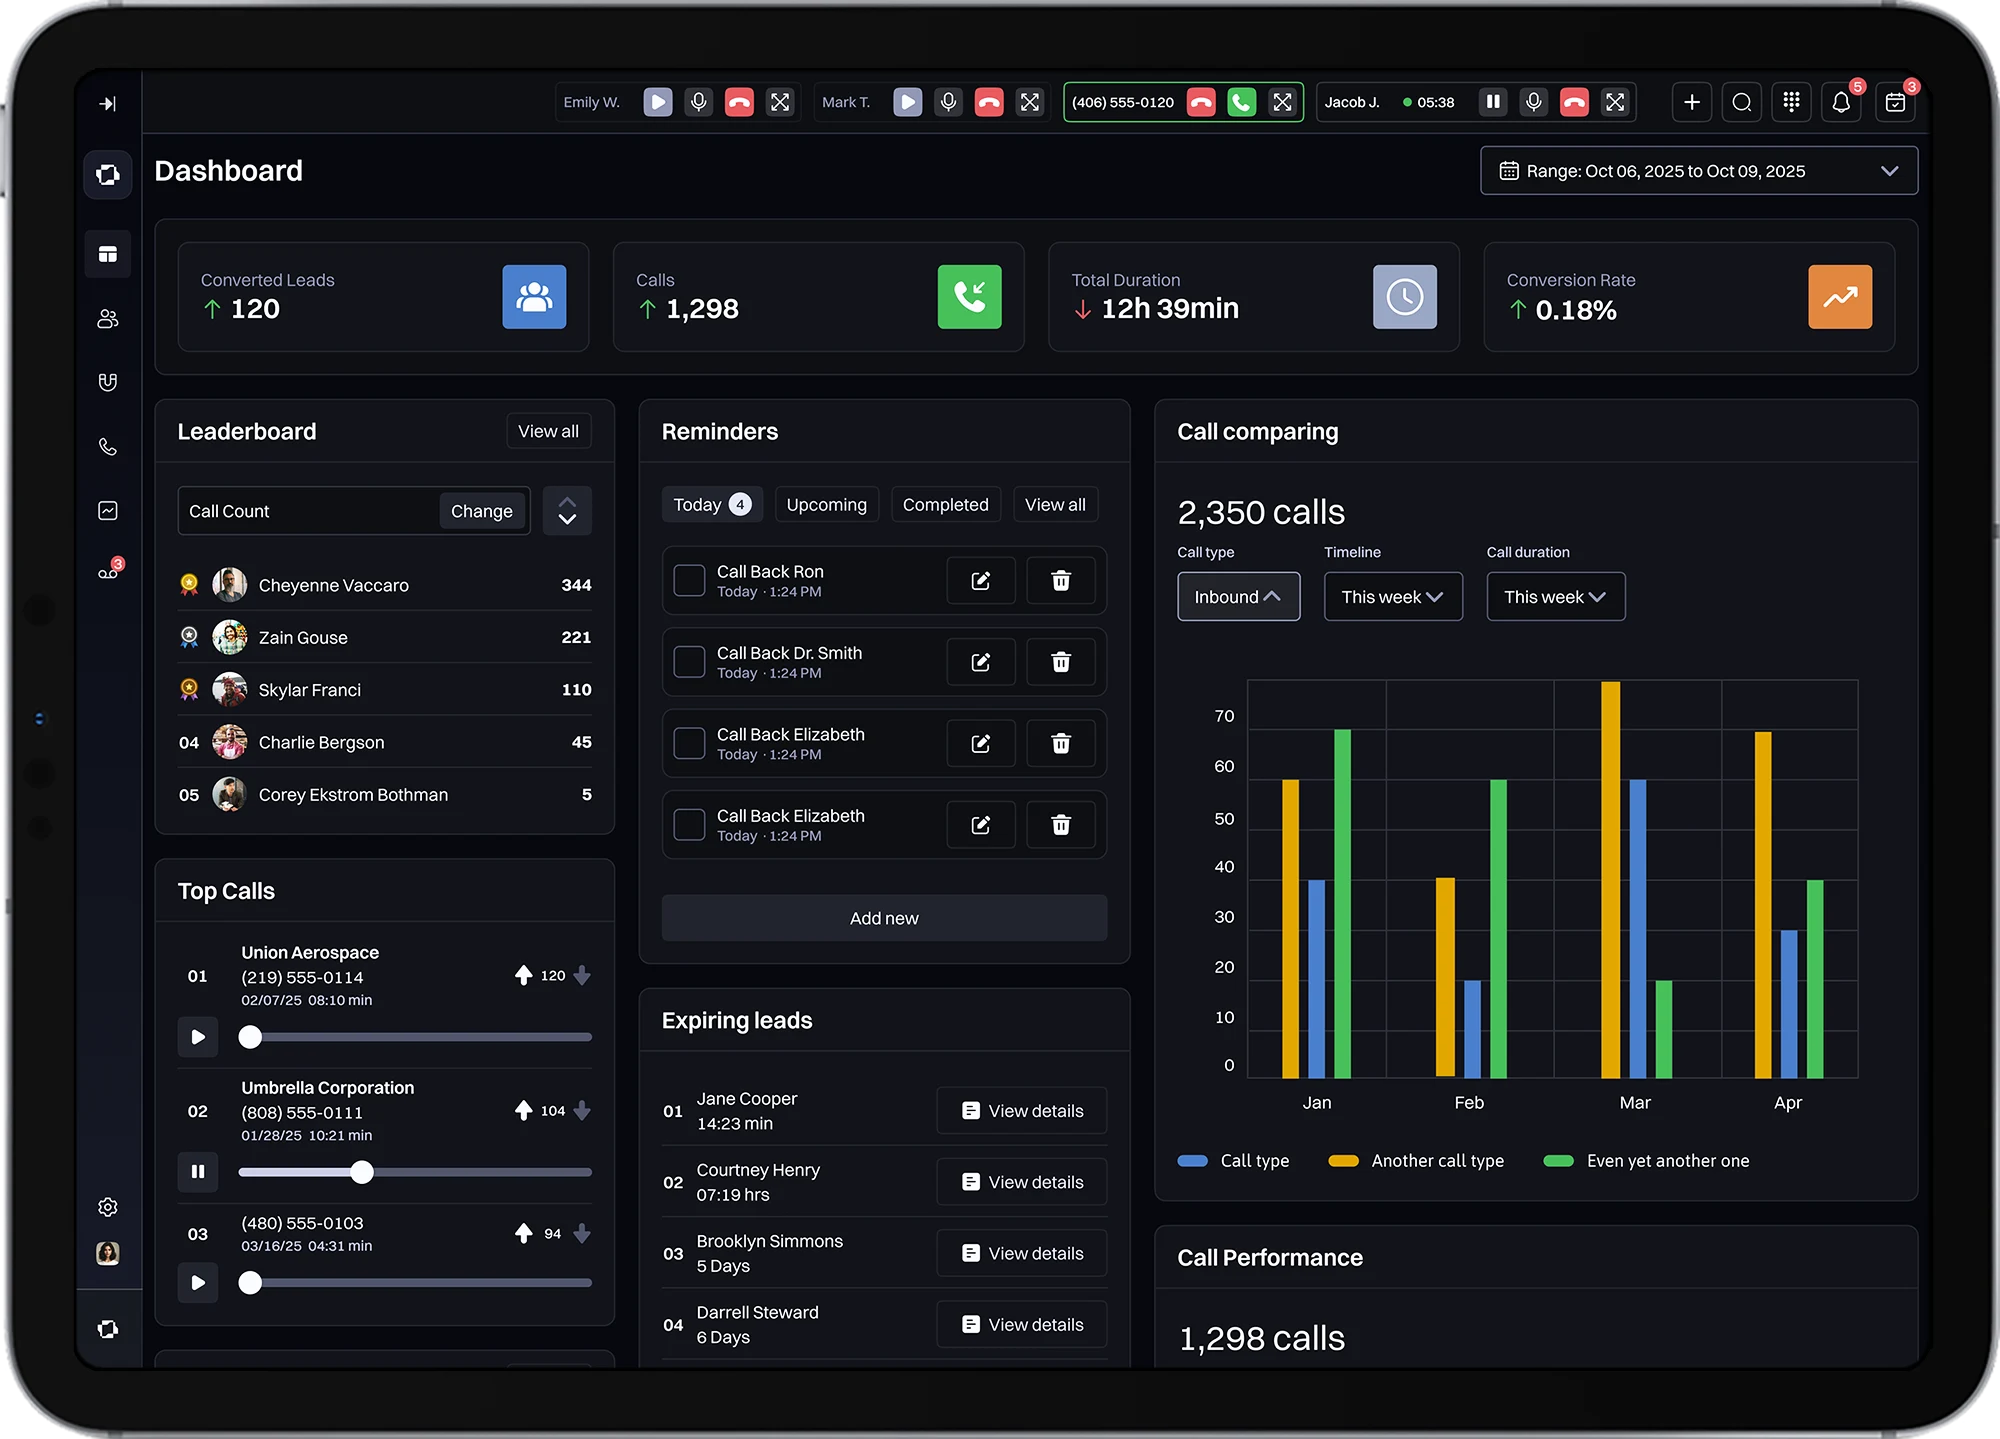This screenshot has width=2000, height=1439.
Task: Hang up Emily W.'s call
Action: point(739,102)
